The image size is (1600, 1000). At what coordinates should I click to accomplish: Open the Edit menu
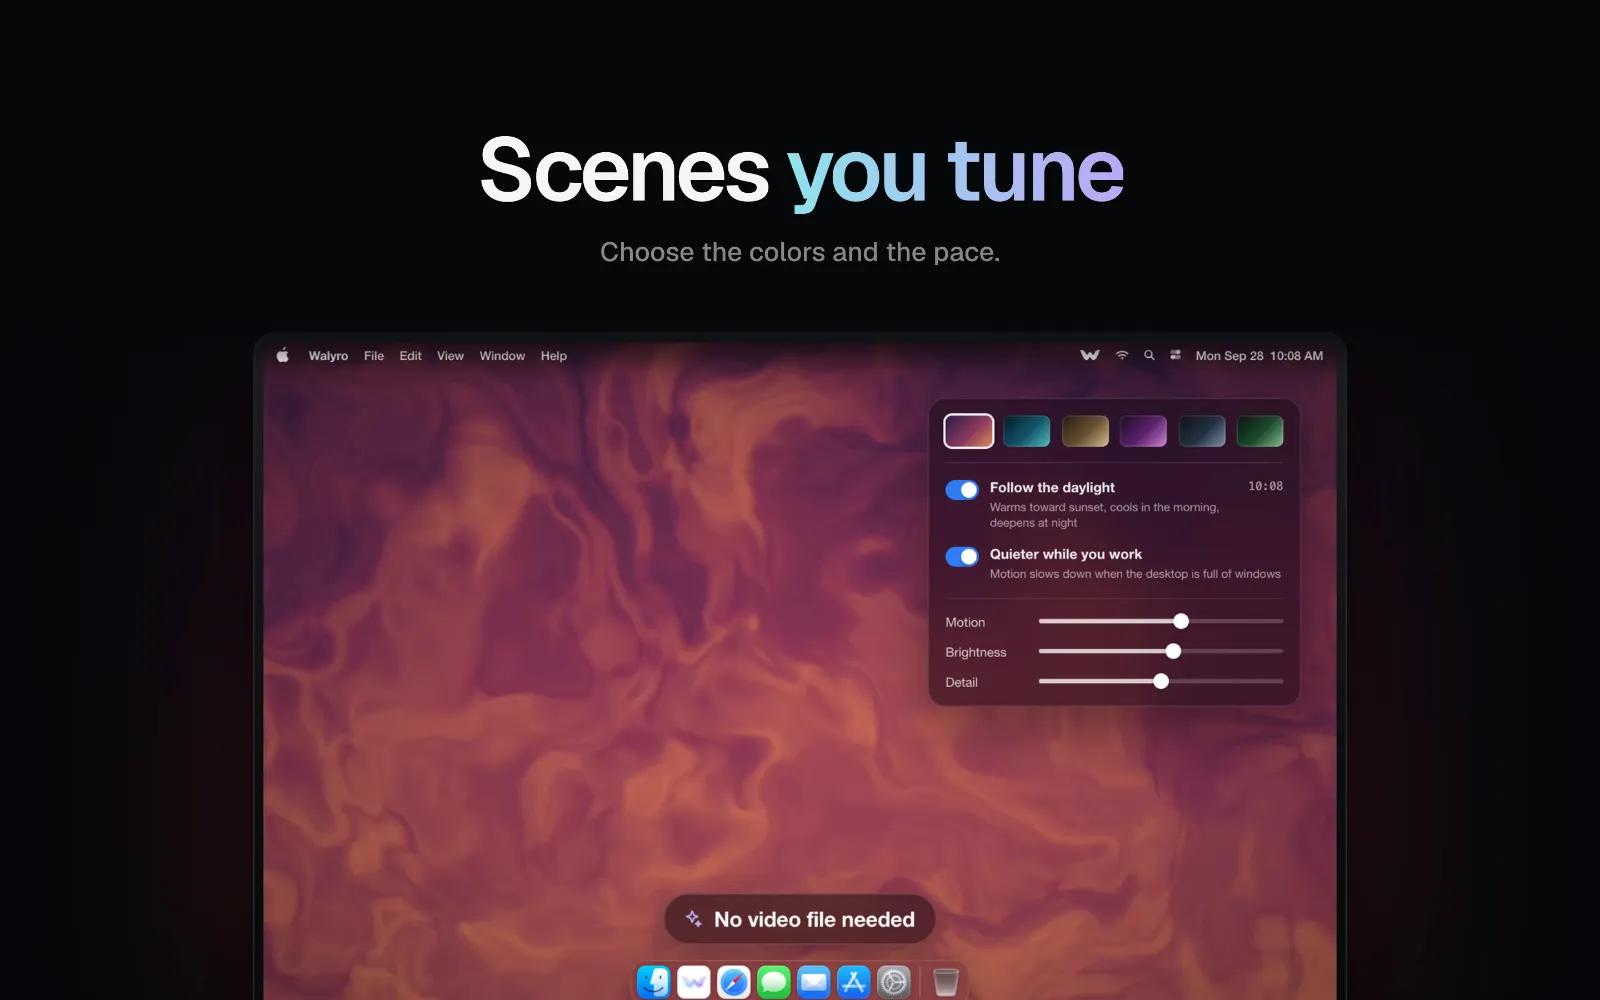coord(410,356)
